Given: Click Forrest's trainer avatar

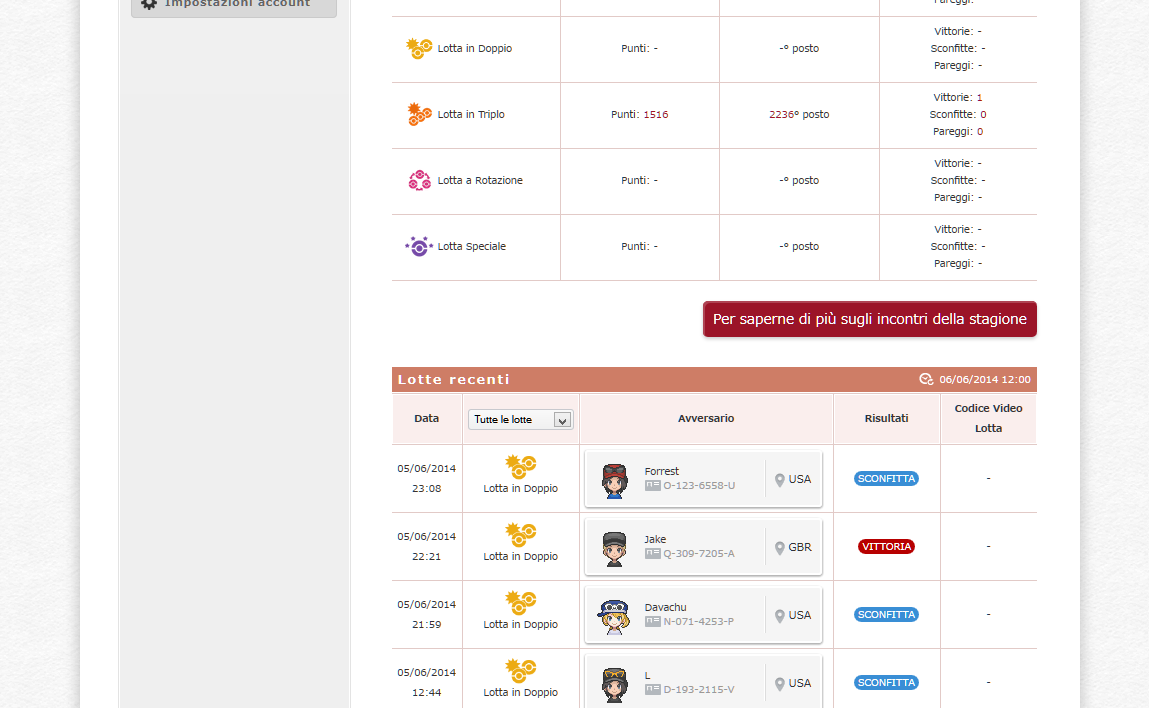Looking at the screenshot, I should pyautogui.click(x=614, y=480).
